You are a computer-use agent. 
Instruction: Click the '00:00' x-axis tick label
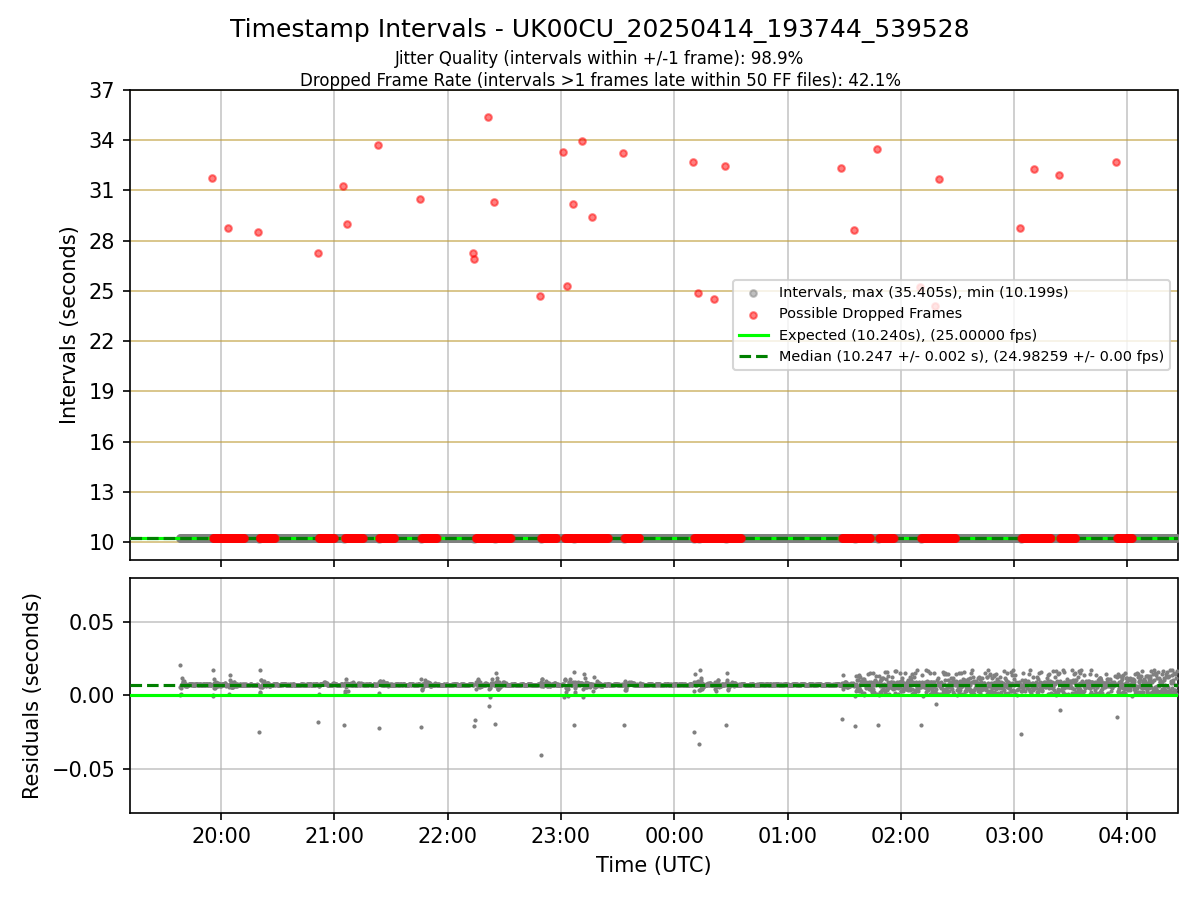674,836
